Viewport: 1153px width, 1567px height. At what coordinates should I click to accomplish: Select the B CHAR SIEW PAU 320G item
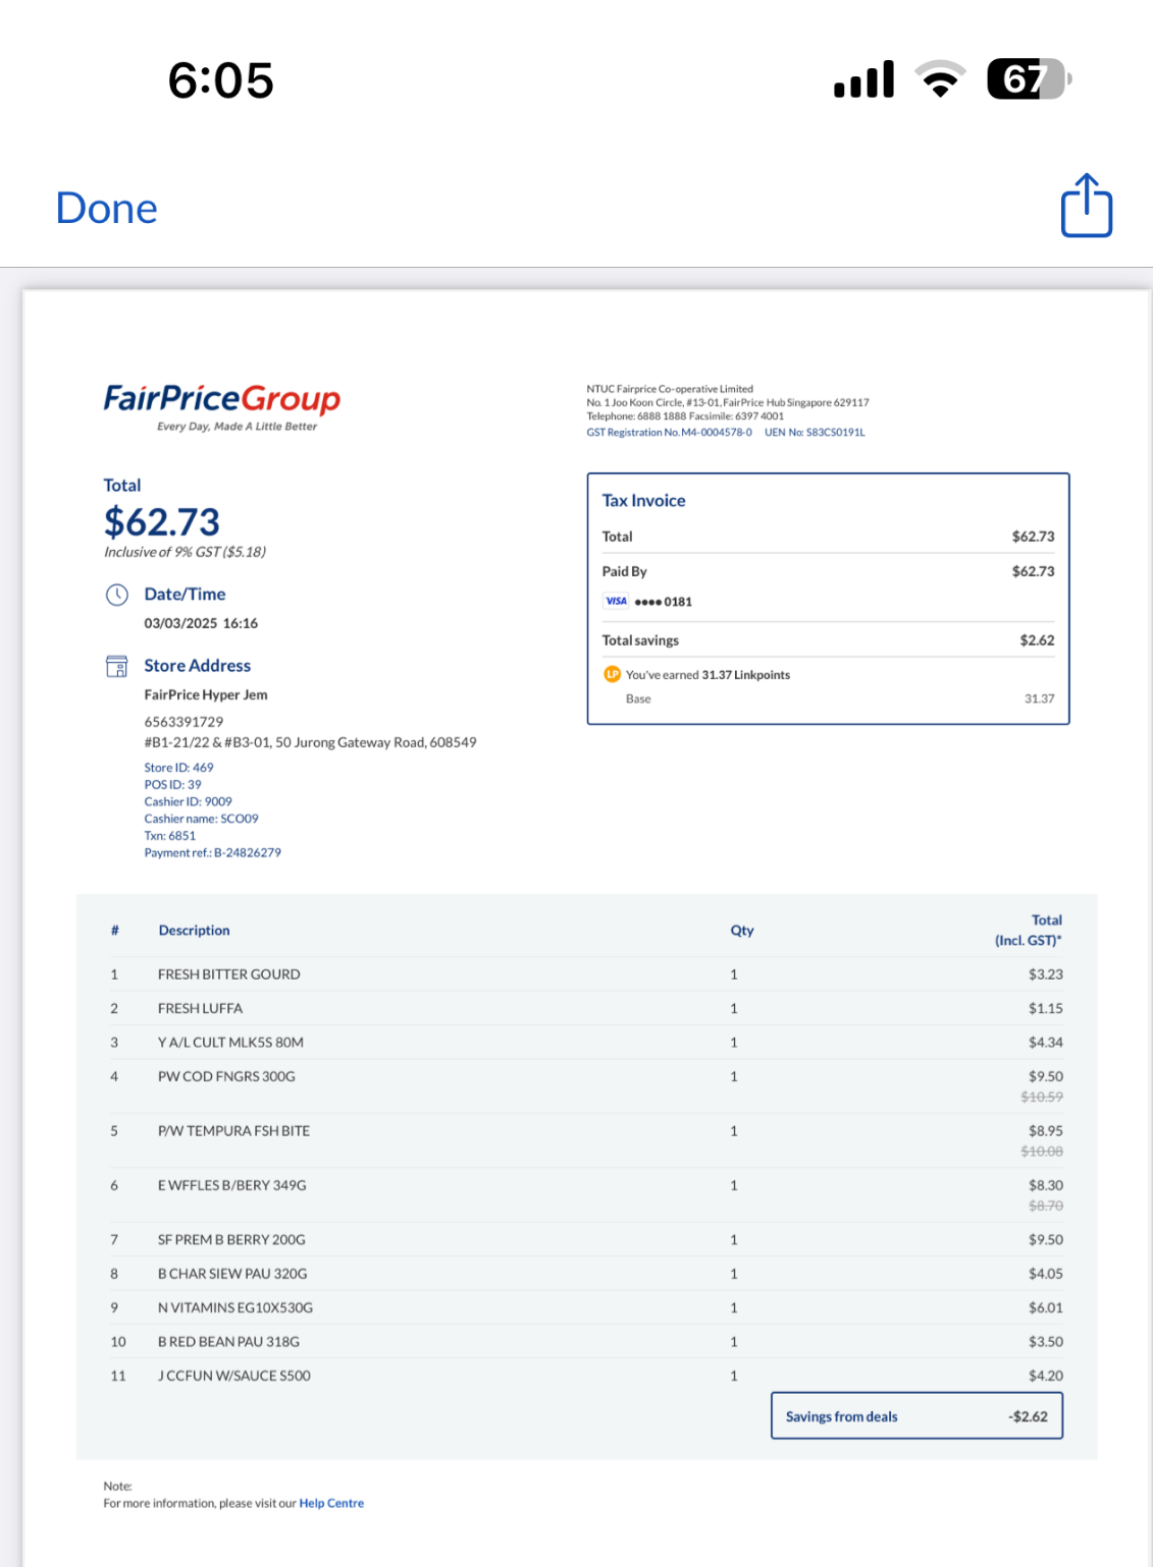tap(233, 1273)
